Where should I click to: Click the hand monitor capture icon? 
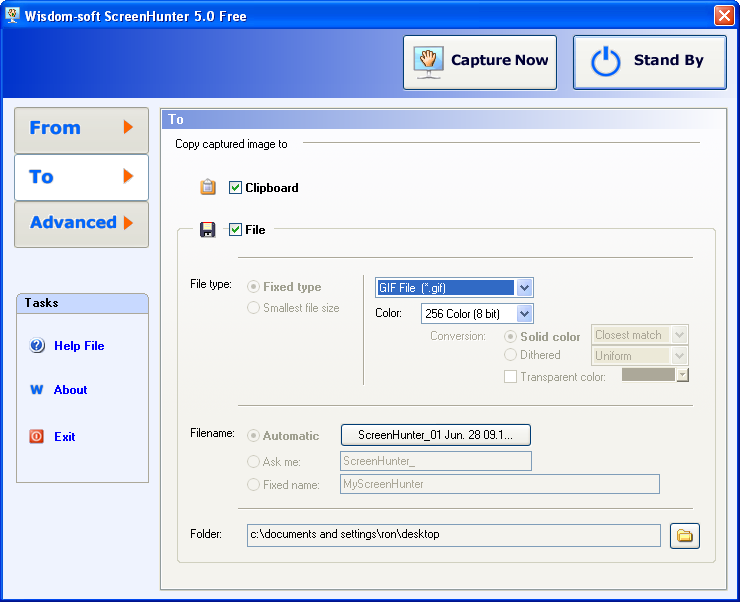pyautogui.click(x=429, y=62)
